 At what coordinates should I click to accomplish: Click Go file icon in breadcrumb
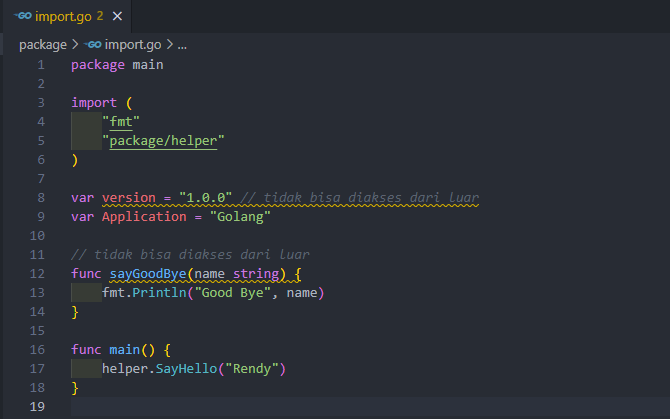[93, 44]
